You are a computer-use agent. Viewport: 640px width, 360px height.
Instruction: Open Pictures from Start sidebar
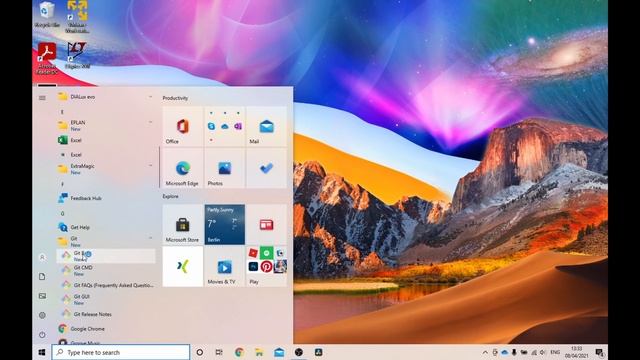point(42,296)
